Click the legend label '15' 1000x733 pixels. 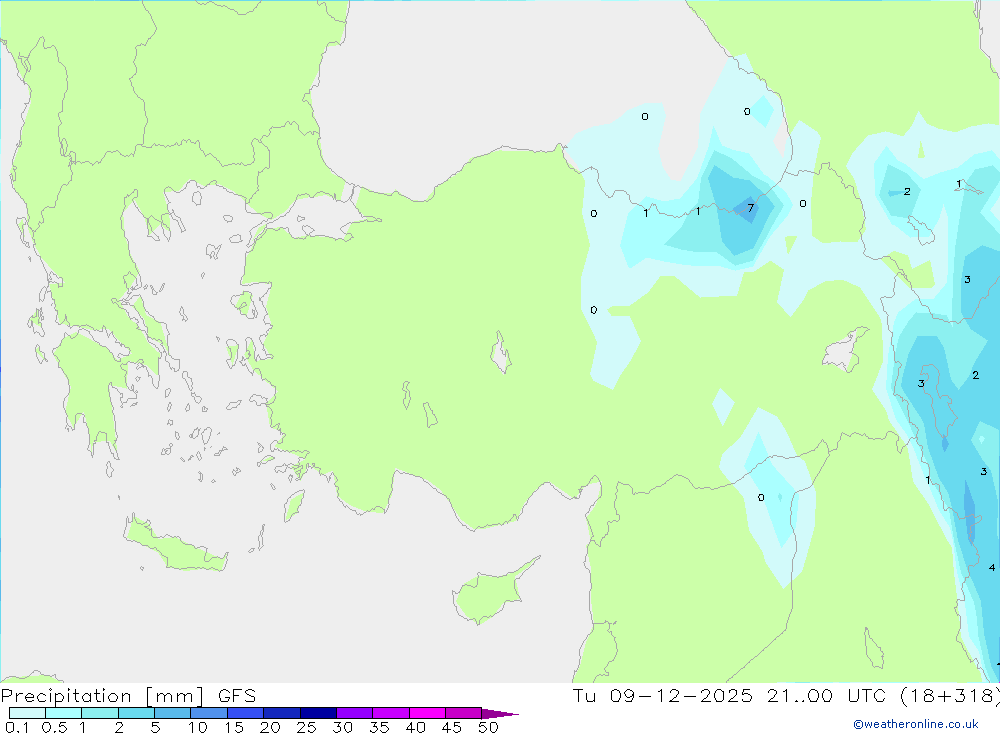234,727
